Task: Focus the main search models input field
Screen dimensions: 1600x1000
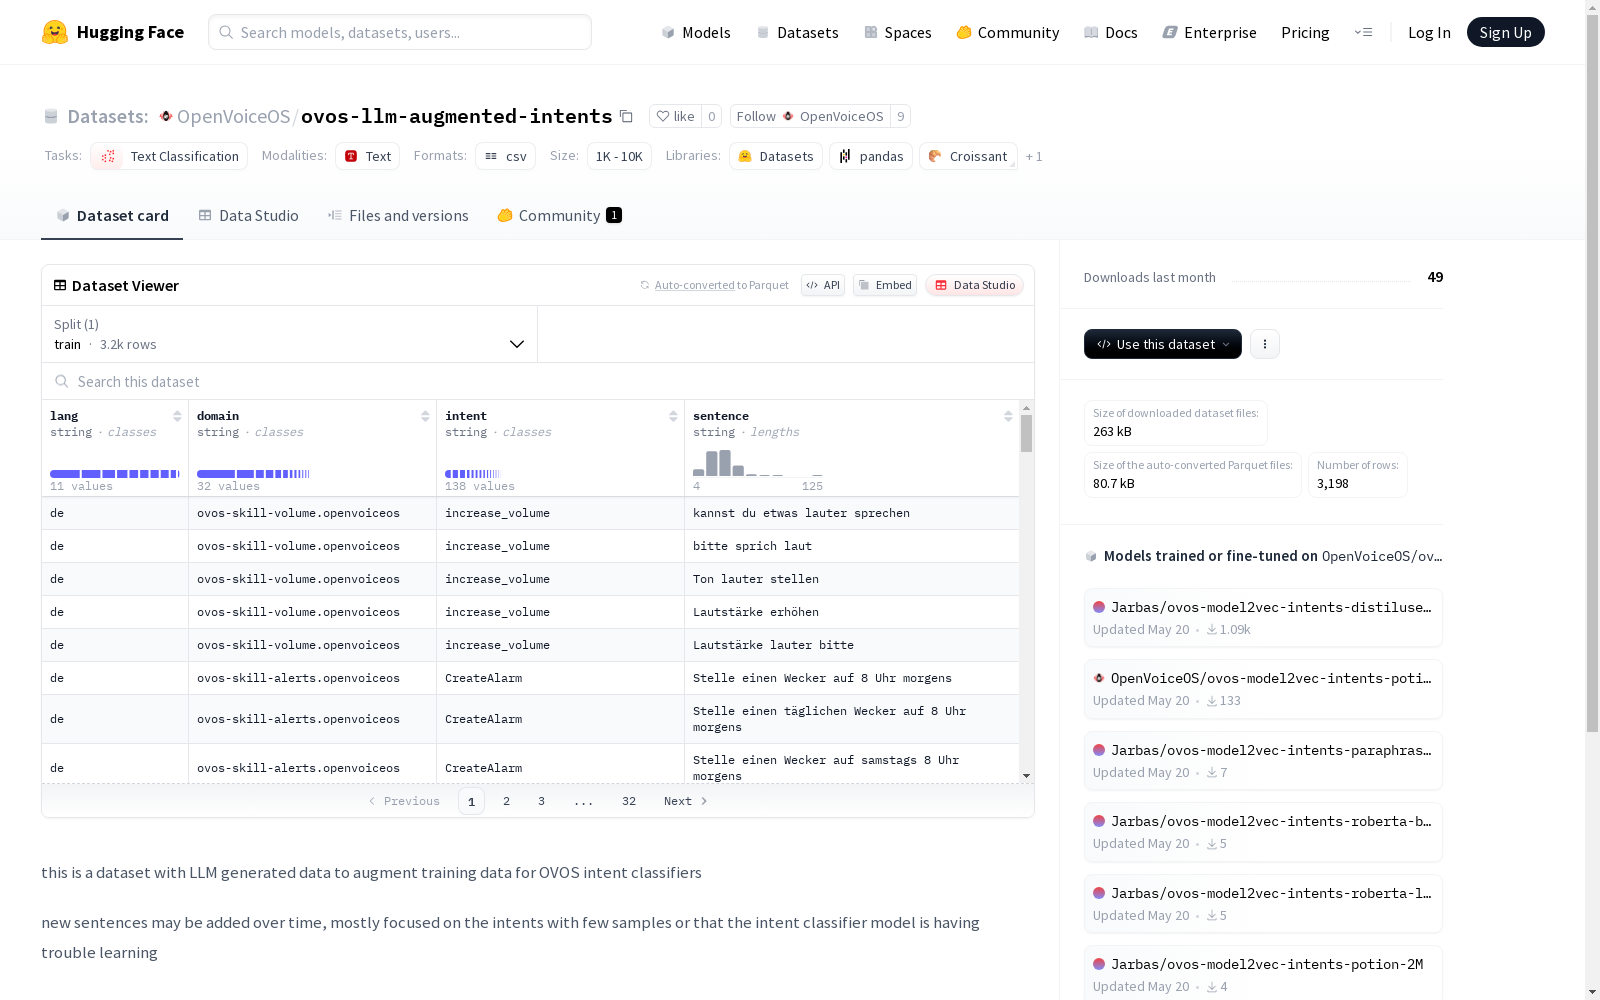Action: [x=400, y=32]
